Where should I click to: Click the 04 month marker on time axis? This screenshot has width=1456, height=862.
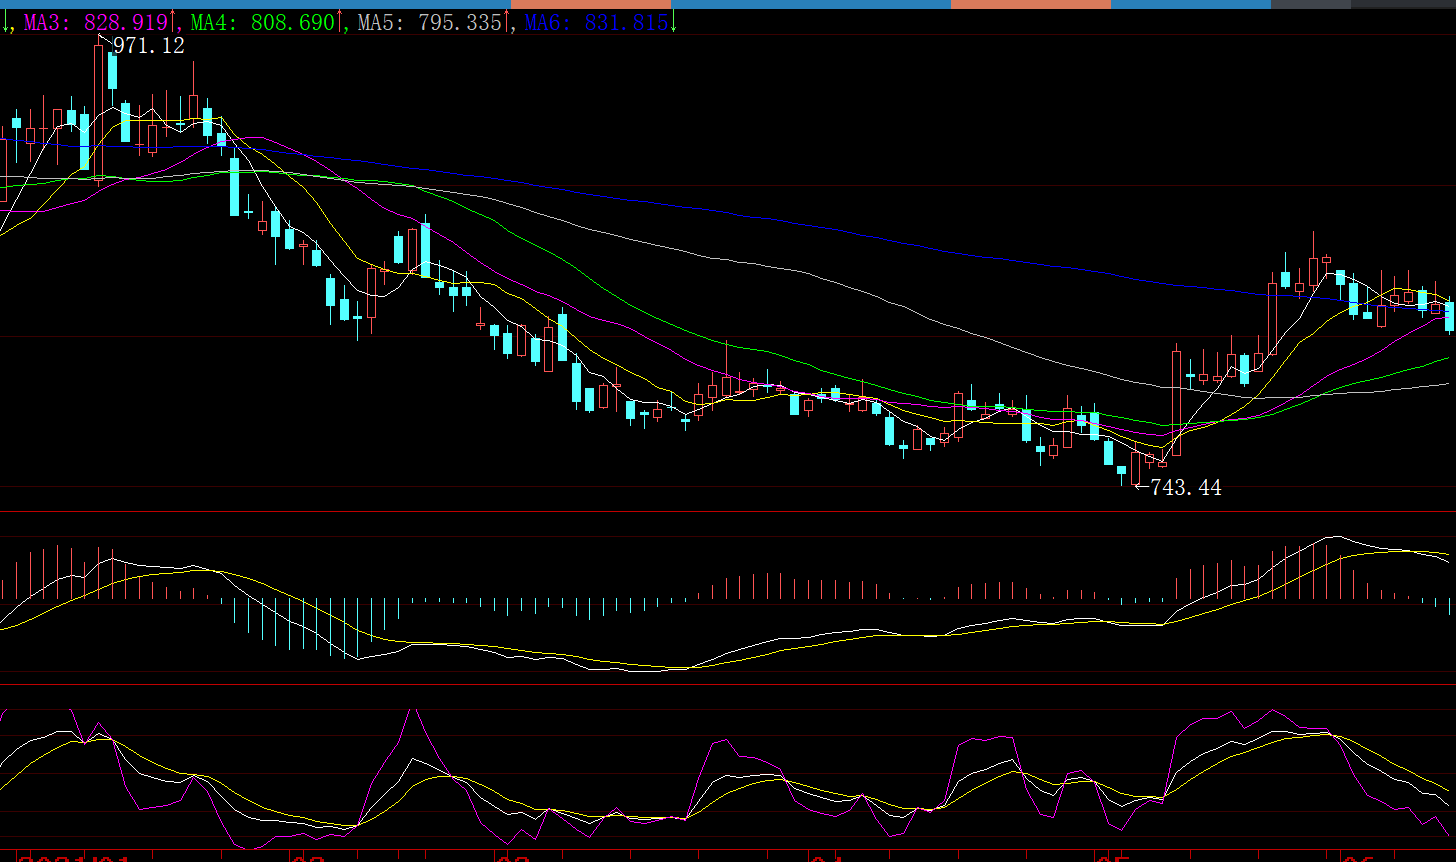tap(823, 858)
